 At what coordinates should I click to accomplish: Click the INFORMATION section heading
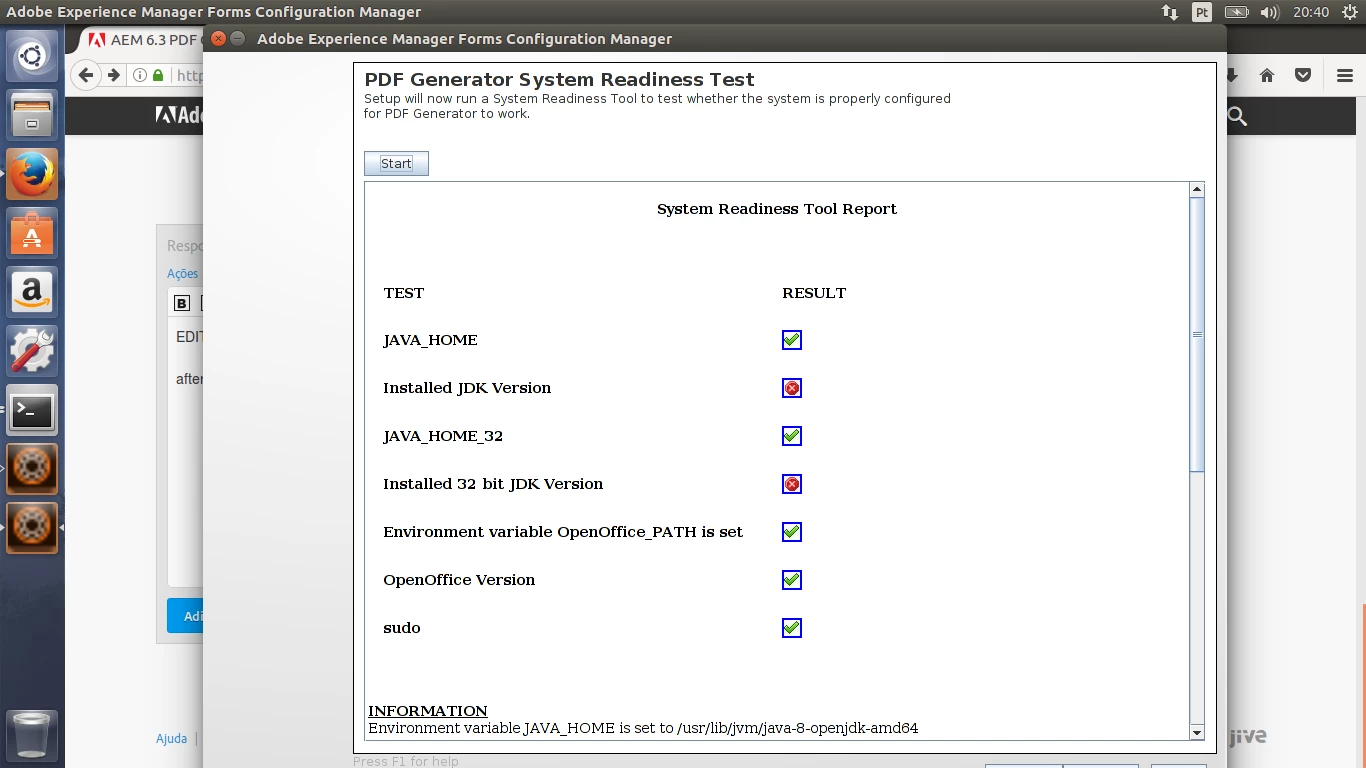[428, 711]
